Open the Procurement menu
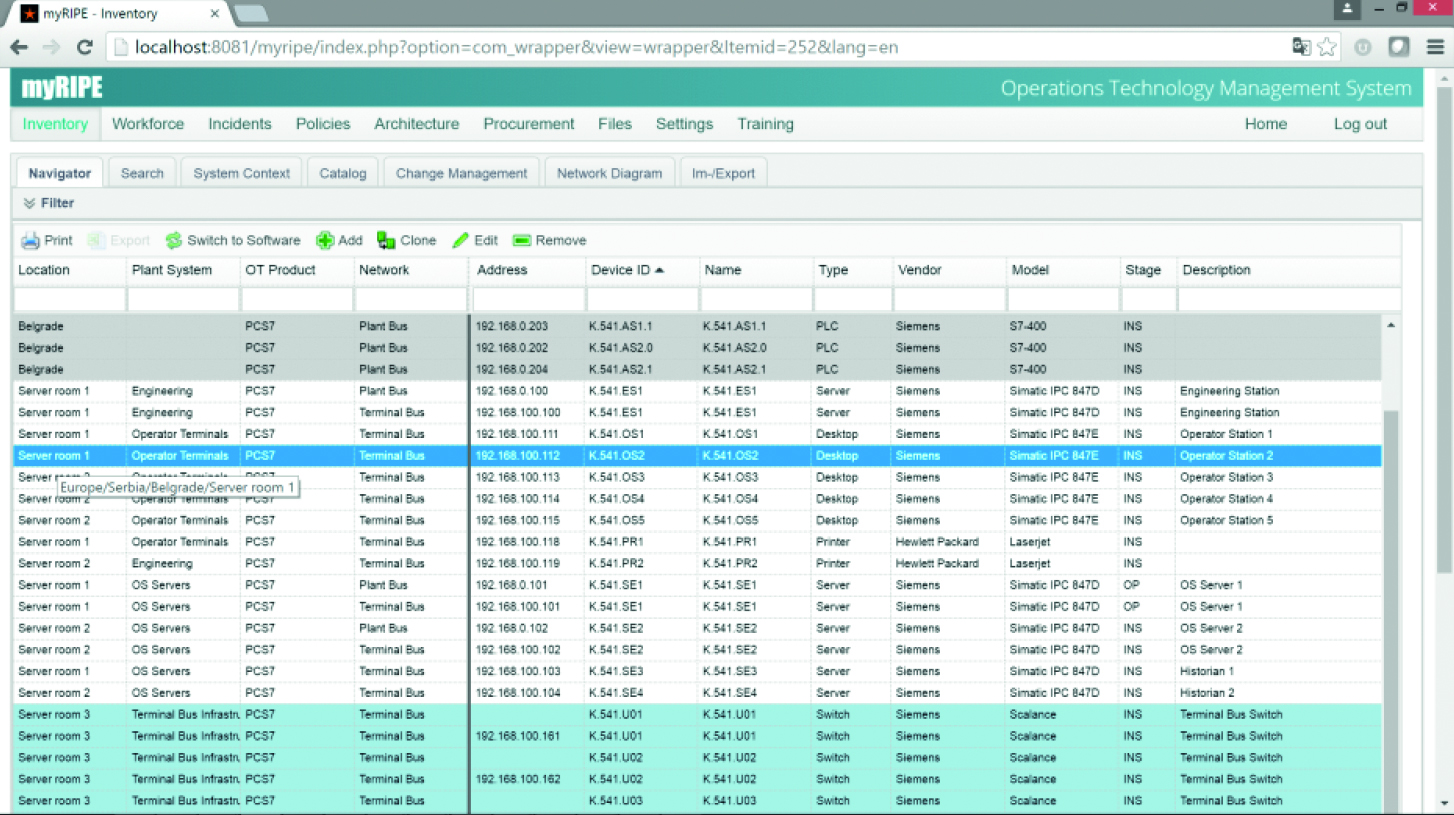The image size is (1454, 815). (x=528, y=124)
